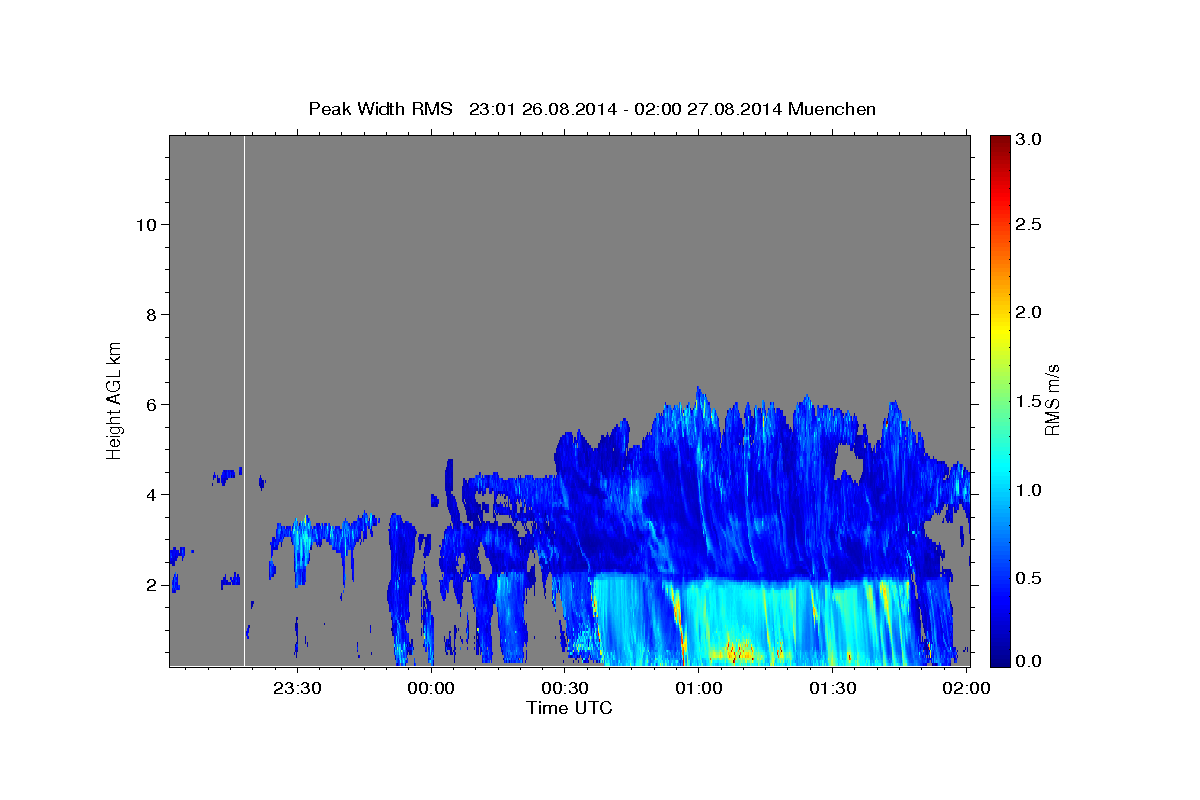This screenshot has height=800, width=1200.
Task: Click the colorbar value '1.5'
Action: tap(1029, 401)
